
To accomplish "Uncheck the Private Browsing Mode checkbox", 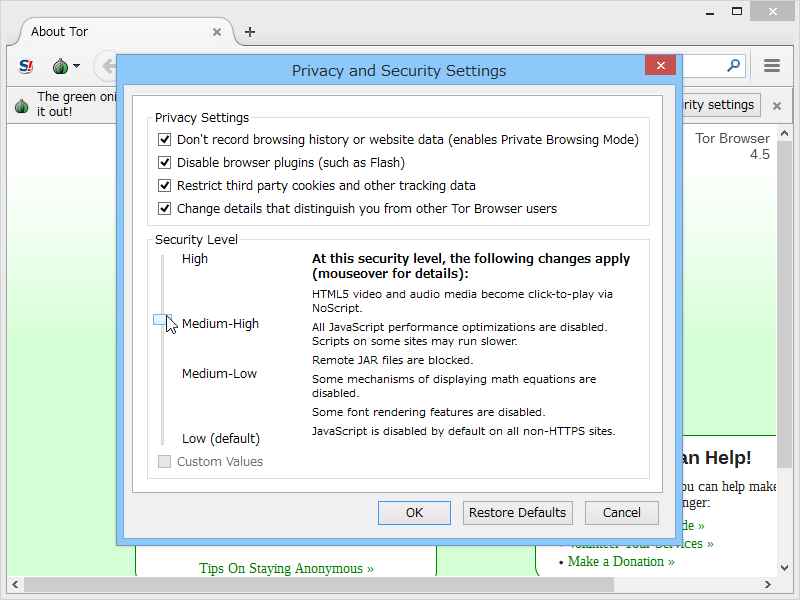I will [164, 139].
